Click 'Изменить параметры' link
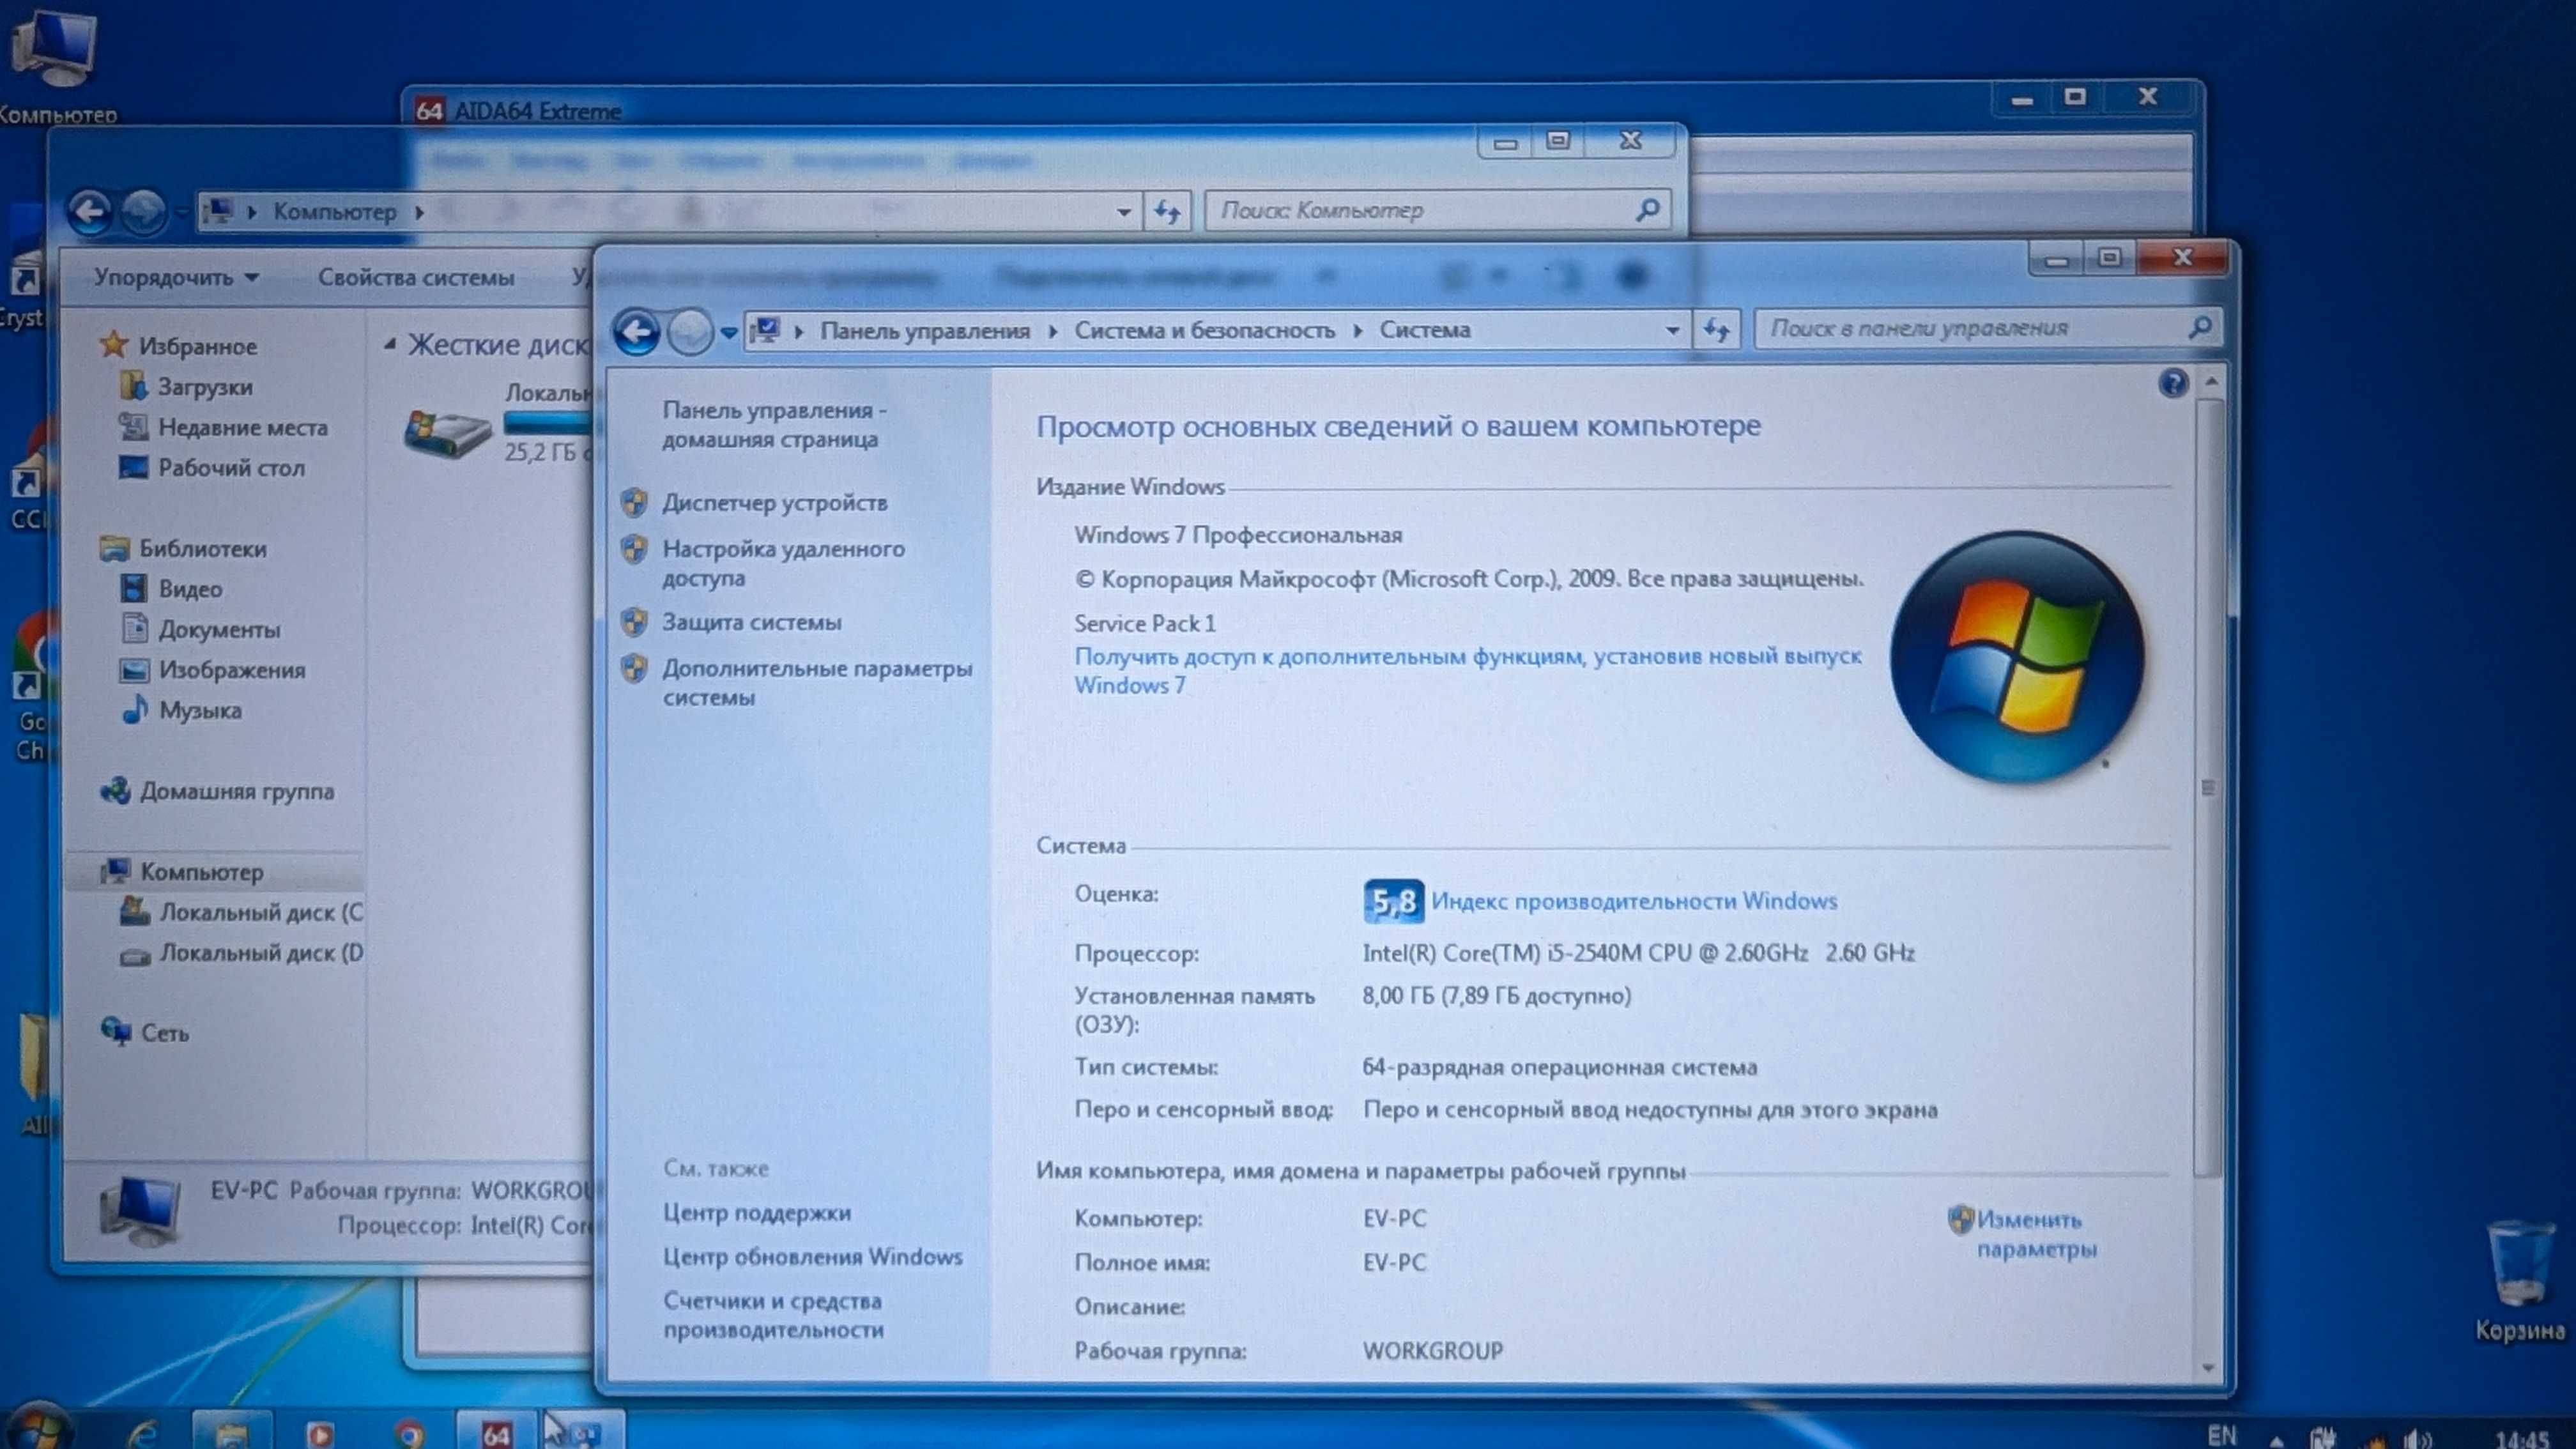 click(x=2037, y=1234)
